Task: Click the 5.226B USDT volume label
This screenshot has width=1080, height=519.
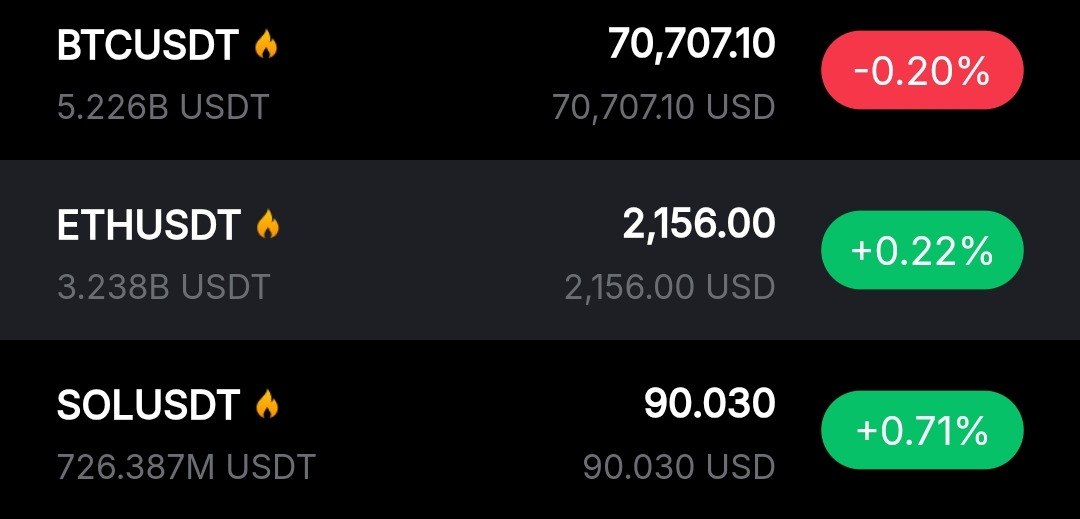Action: pyautogui.click(x=163, y=107)
